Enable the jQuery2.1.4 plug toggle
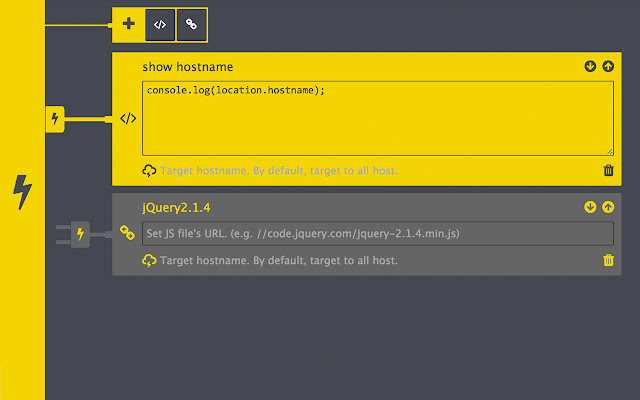Image resolution: width=640 pixels, height=400 pixels. [x=81, y=236]
